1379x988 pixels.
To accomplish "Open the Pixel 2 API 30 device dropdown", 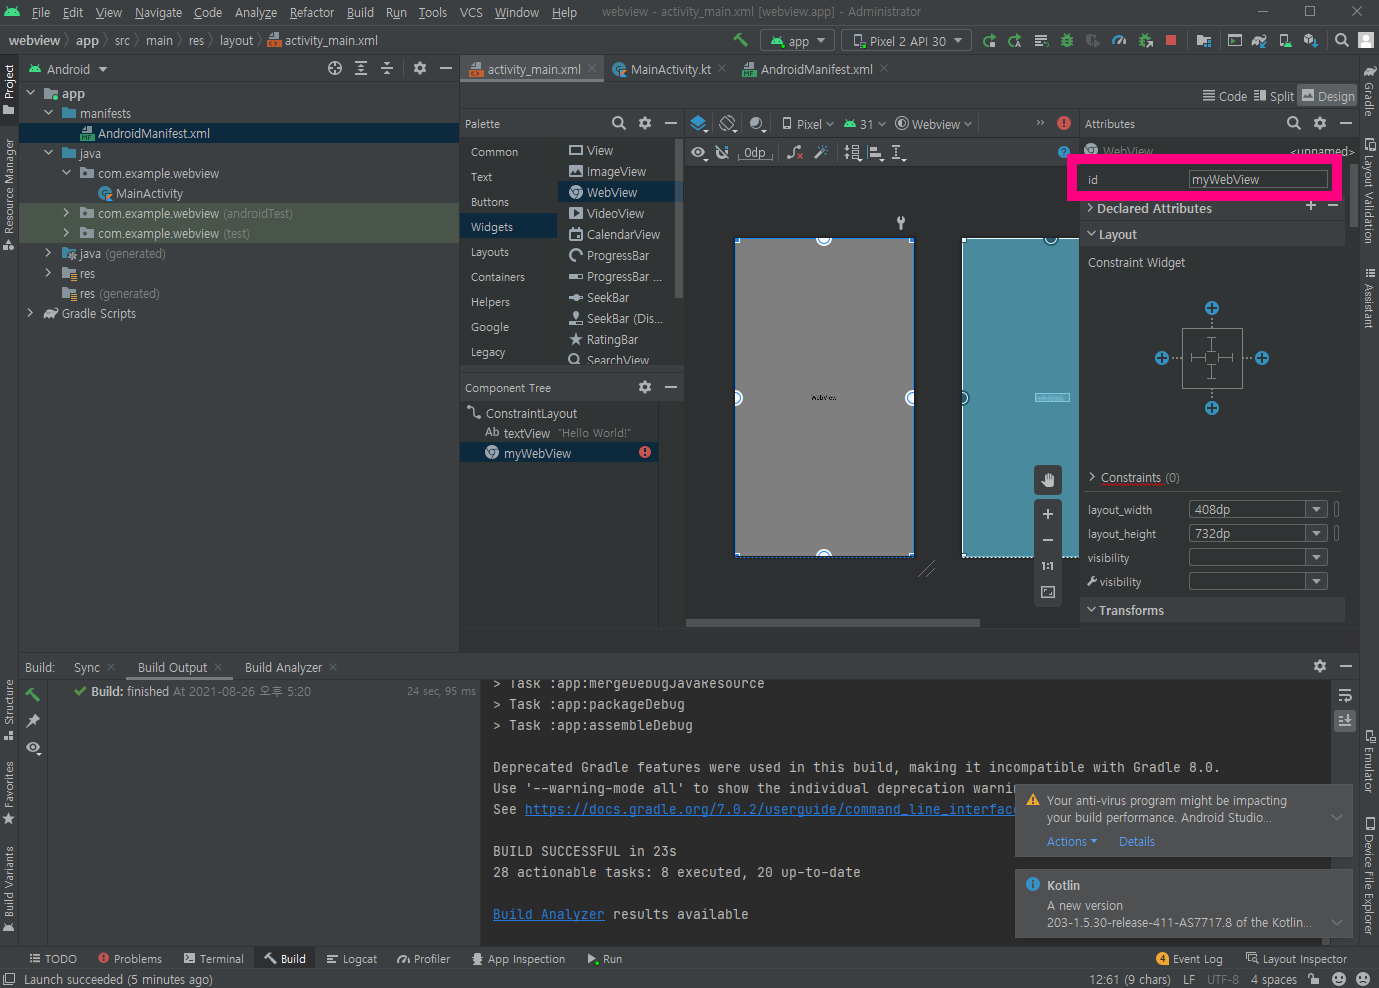I will click(907, 41).
